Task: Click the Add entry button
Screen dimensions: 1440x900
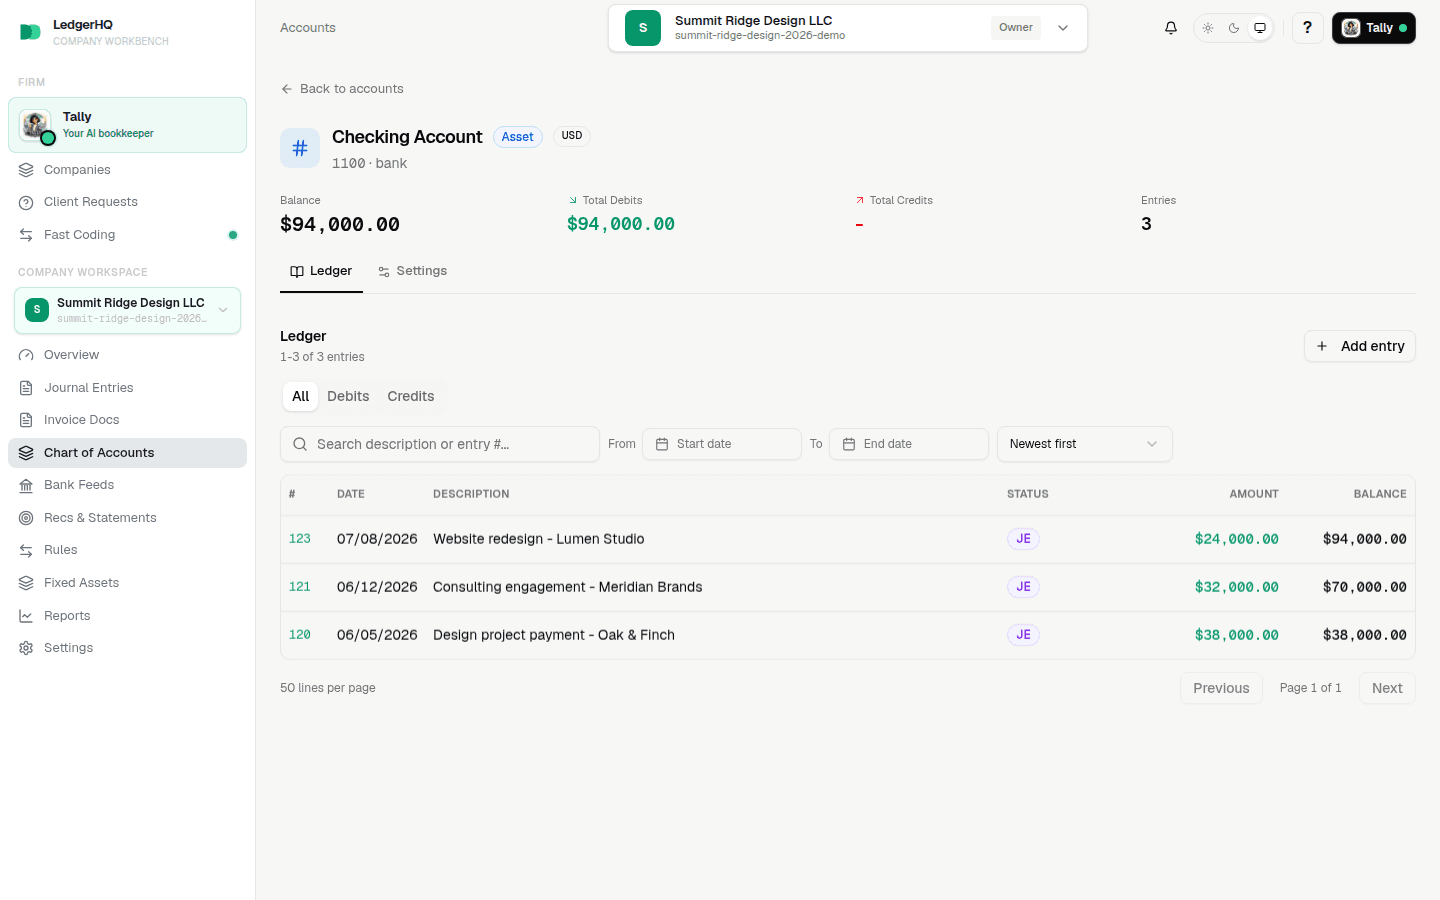Action: (1359, 346)
